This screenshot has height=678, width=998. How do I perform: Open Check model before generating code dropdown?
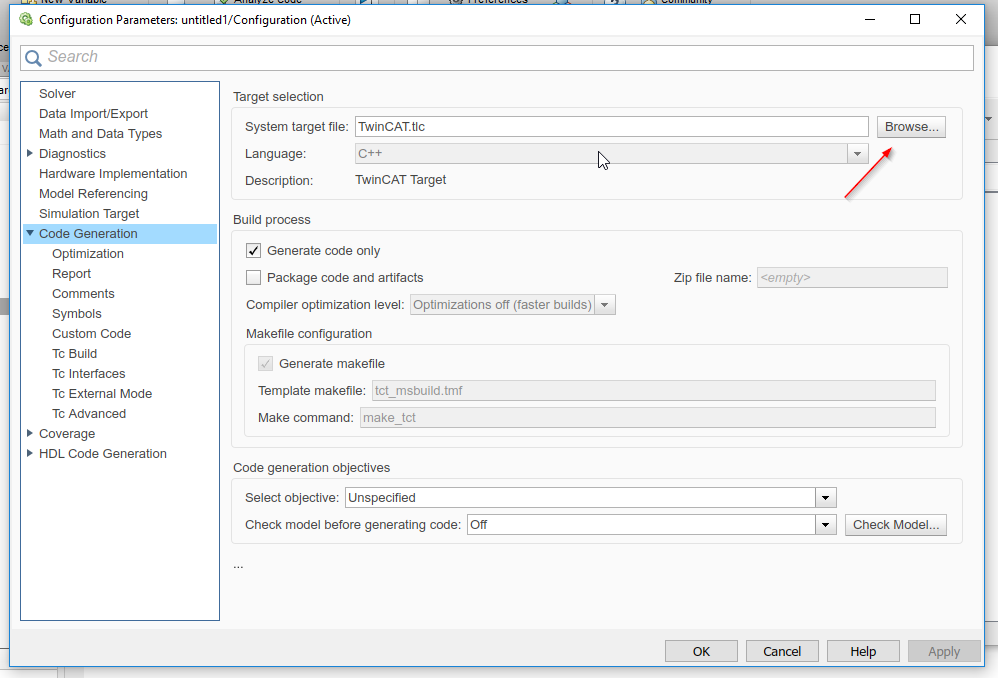pos(826,525)
